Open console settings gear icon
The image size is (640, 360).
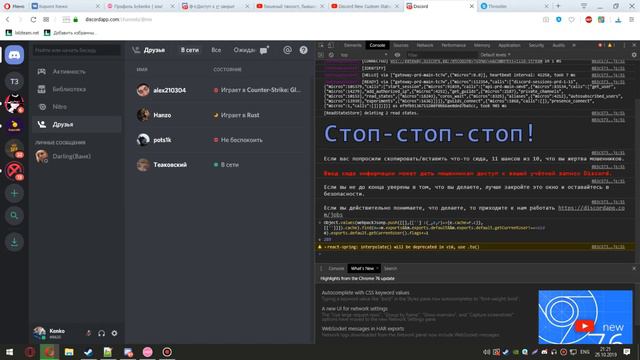coord(634,55)
